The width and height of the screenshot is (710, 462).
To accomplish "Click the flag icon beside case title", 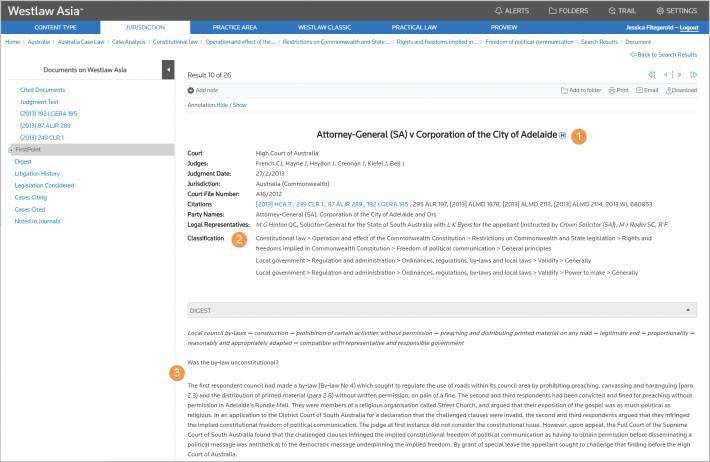I will click(562, 135).
